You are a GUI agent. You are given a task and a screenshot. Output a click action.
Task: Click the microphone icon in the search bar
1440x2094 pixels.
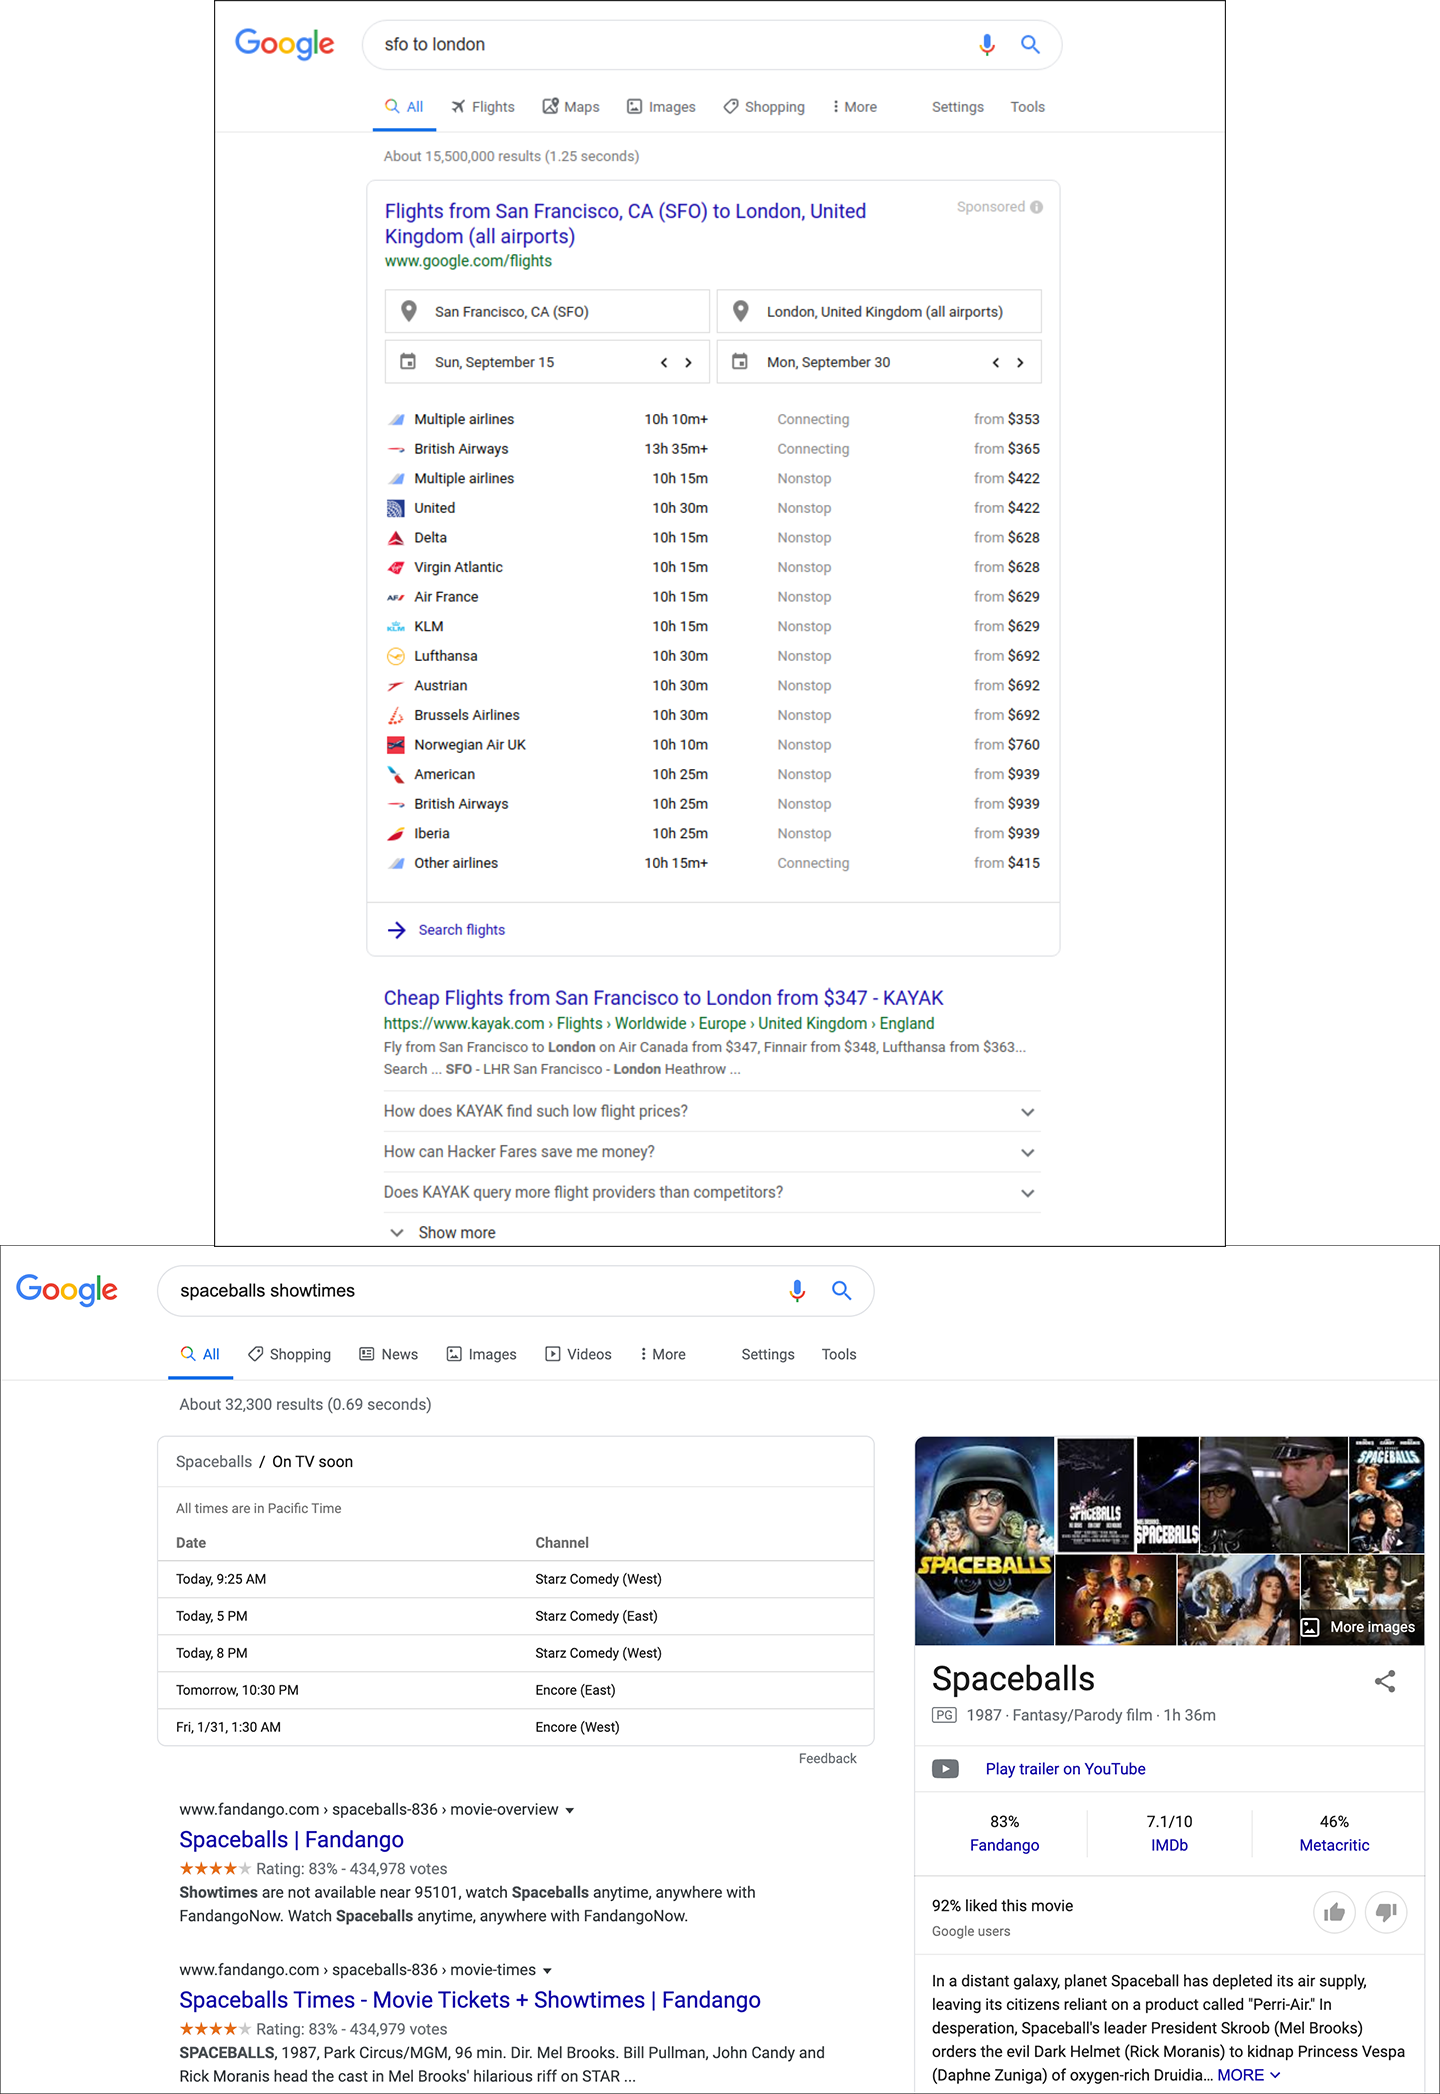pyautogui.click(x=986, y=44)
